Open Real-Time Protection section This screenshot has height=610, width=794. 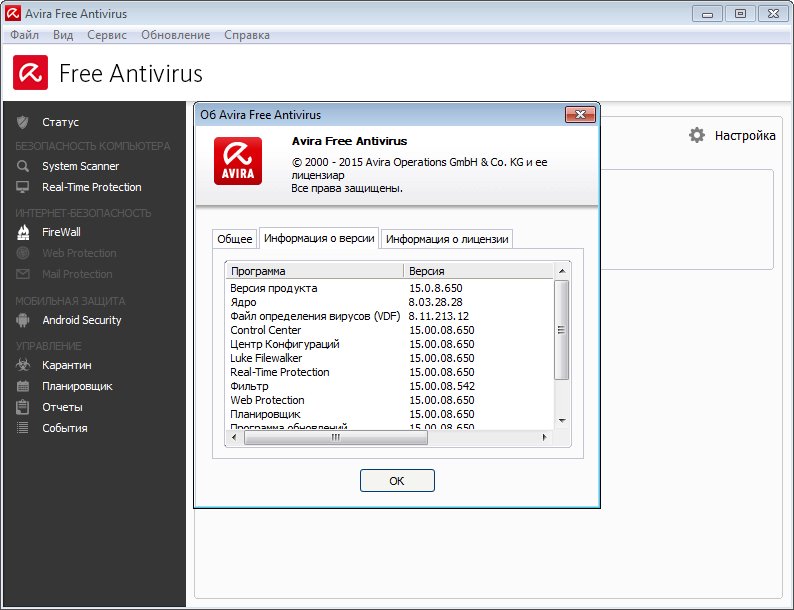coord(92,187)
